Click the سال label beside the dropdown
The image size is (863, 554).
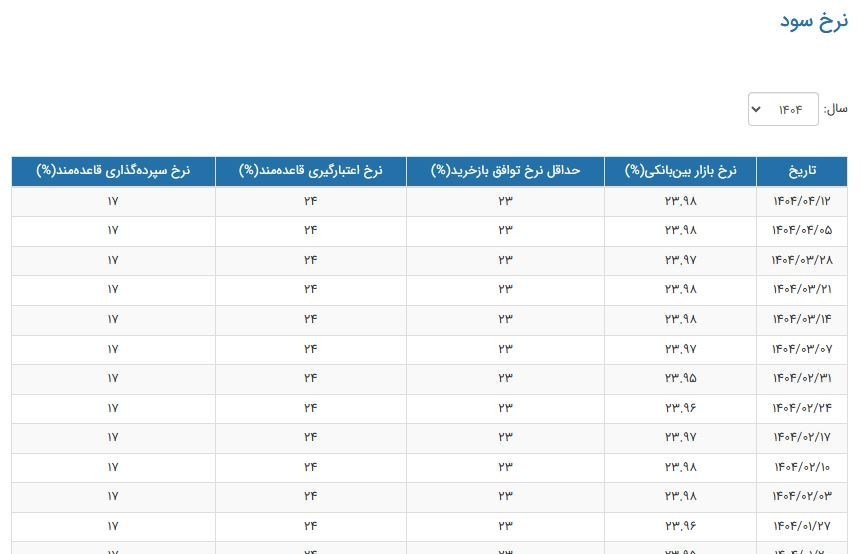point(835,110)
